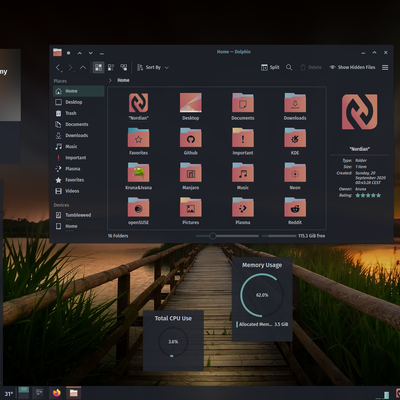Open the search magnifier in Dolphin
The image size is (400, 400).
click(x=289, y=67)
